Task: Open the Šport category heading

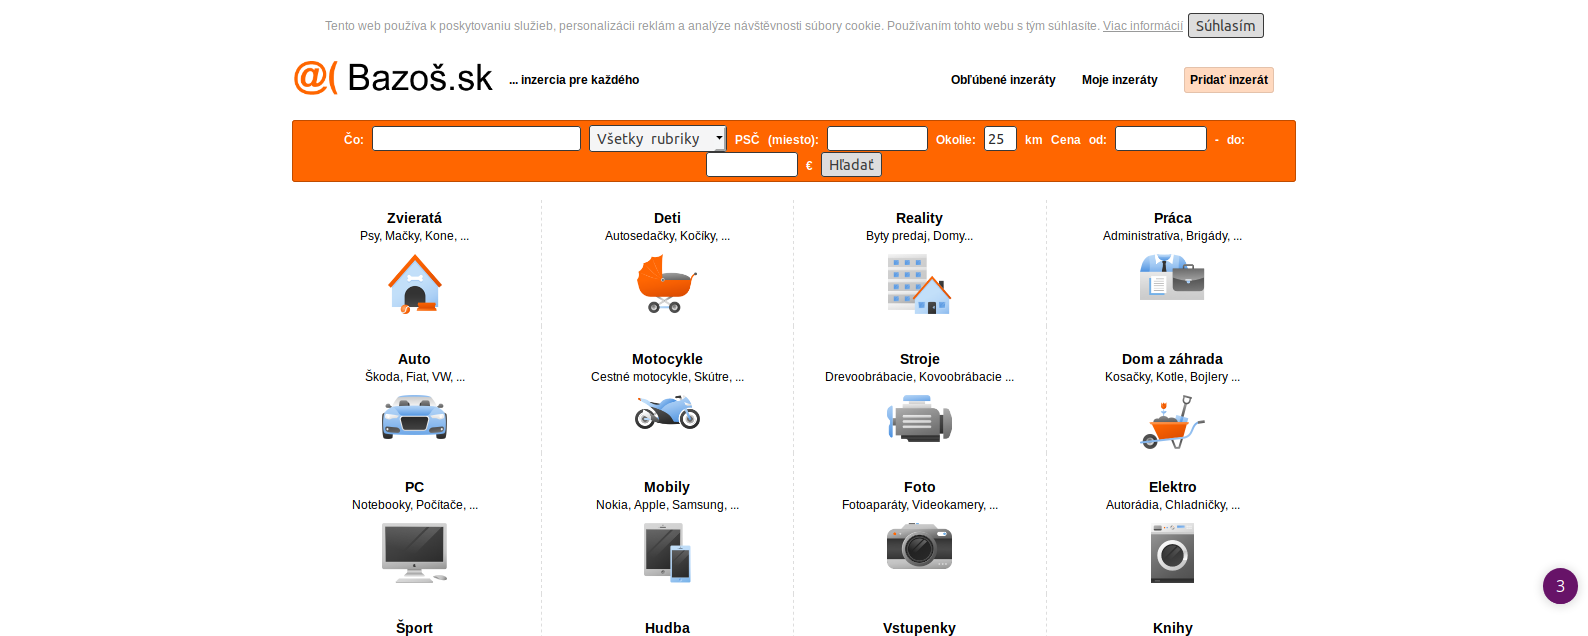Action: tap(414, 628)
